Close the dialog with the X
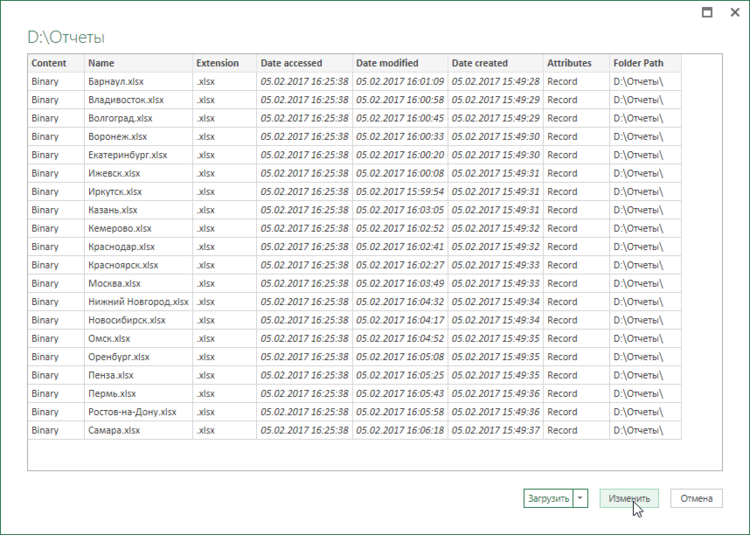 (735, 12)
